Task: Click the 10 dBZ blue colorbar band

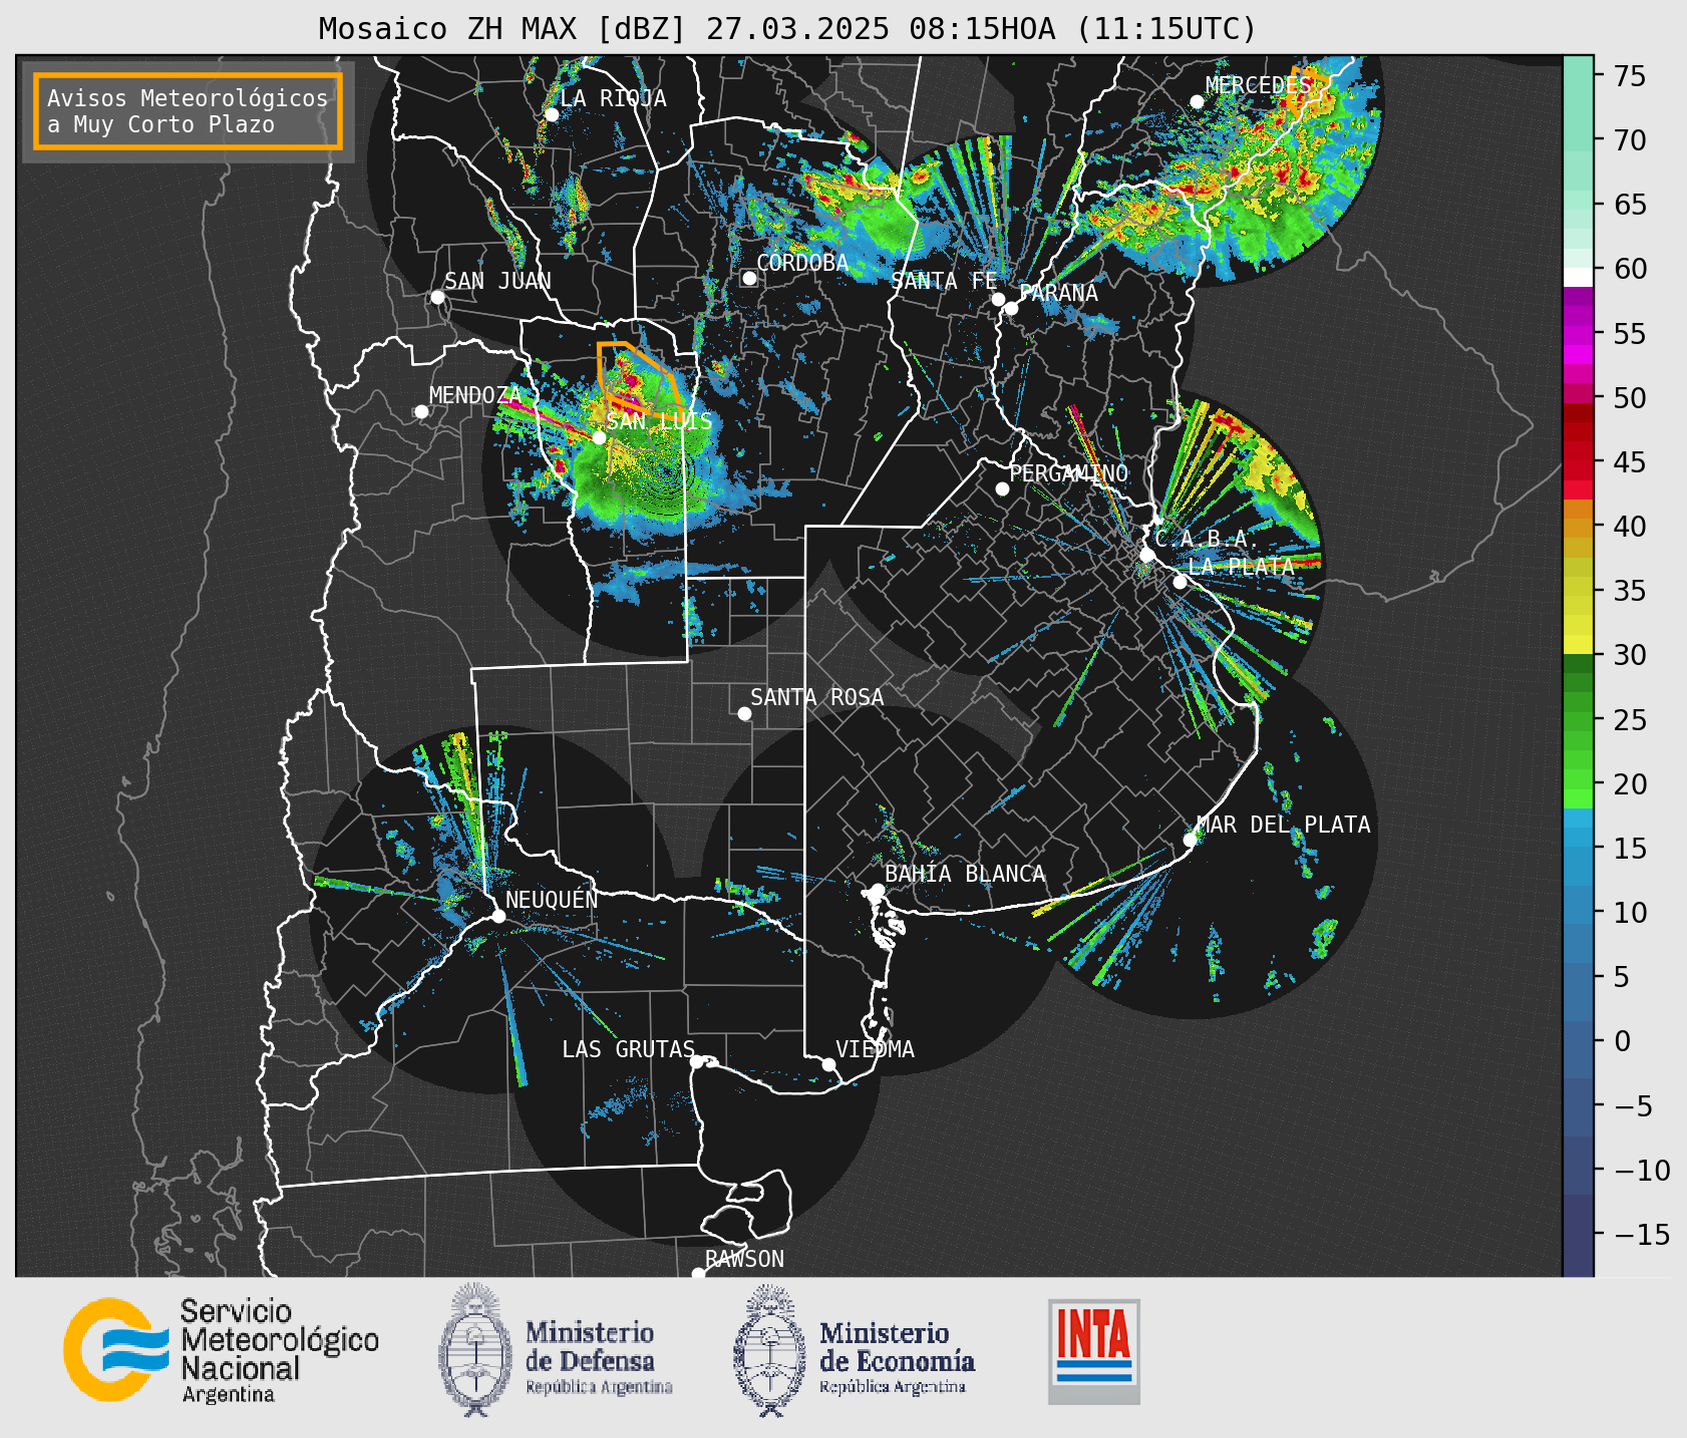Action: 1578,913
